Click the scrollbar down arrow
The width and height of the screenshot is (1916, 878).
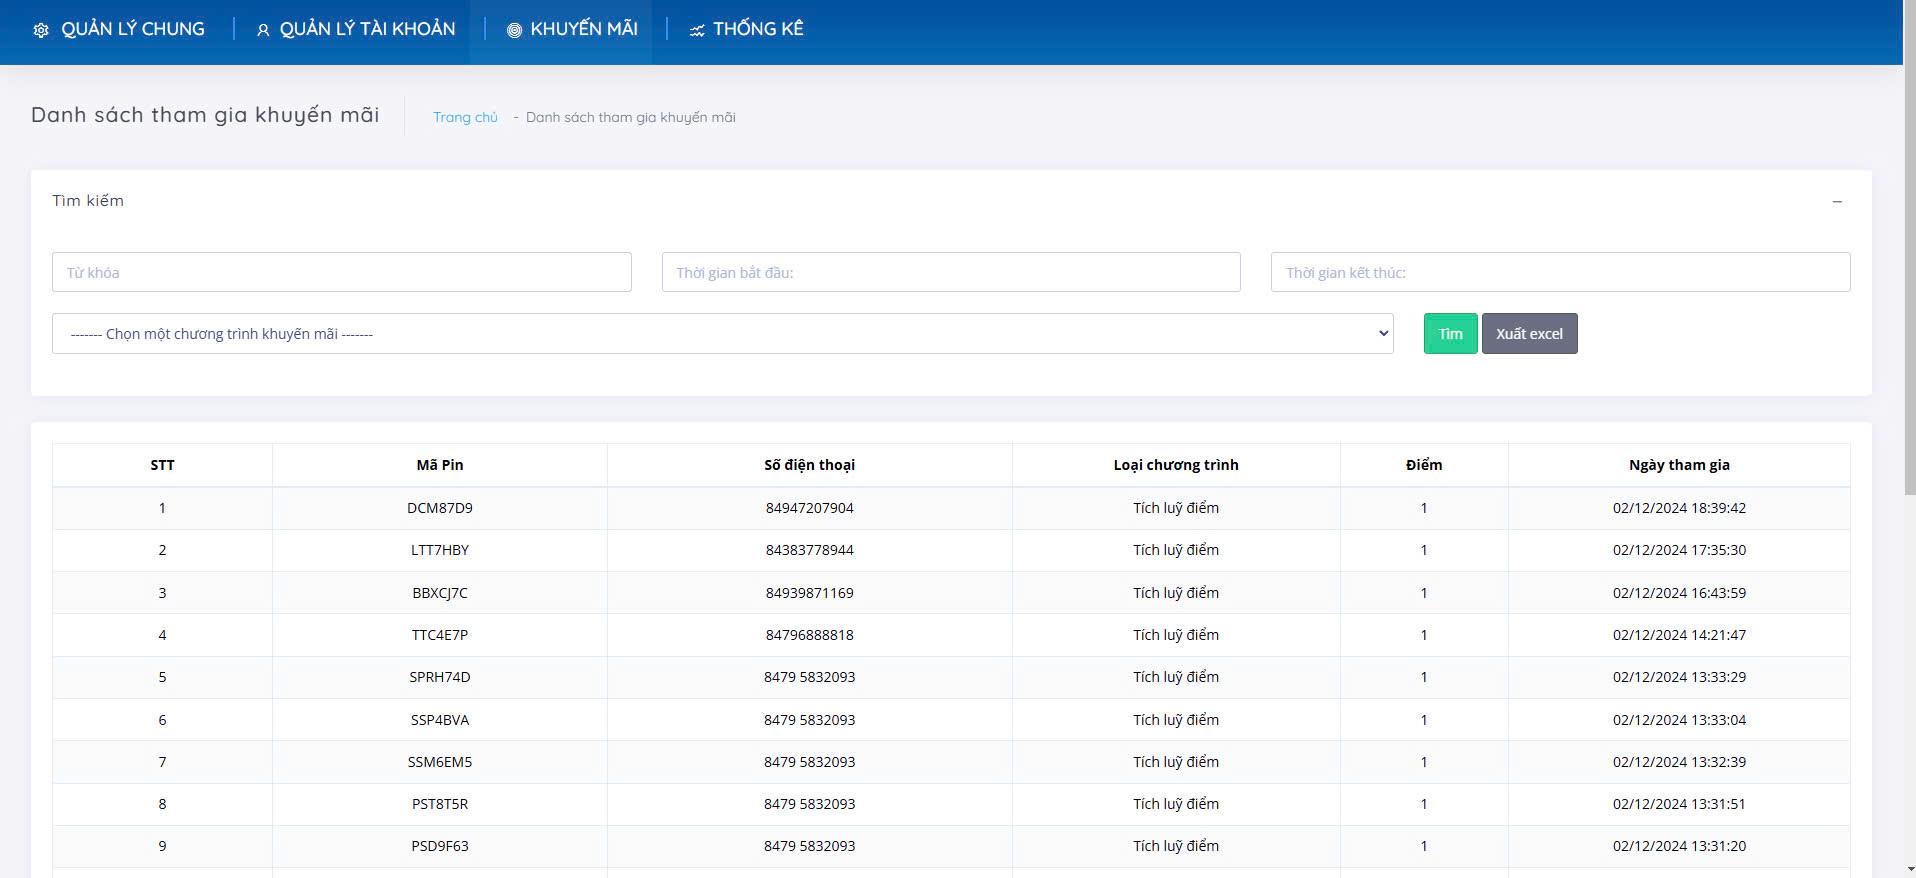(x=1909, y=870)
